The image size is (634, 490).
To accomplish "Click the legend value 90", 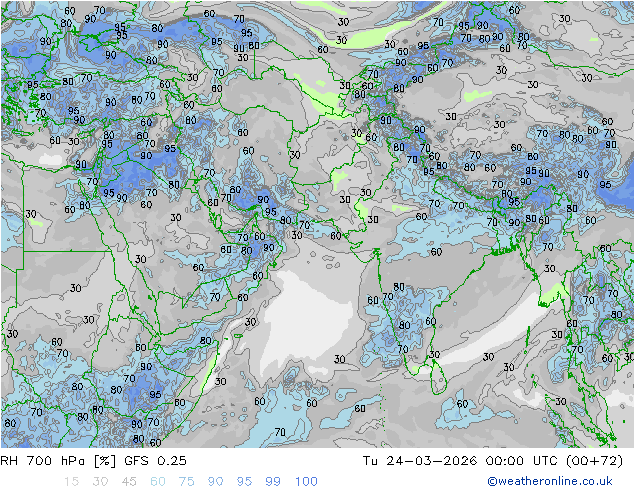I will pos(216,482).
